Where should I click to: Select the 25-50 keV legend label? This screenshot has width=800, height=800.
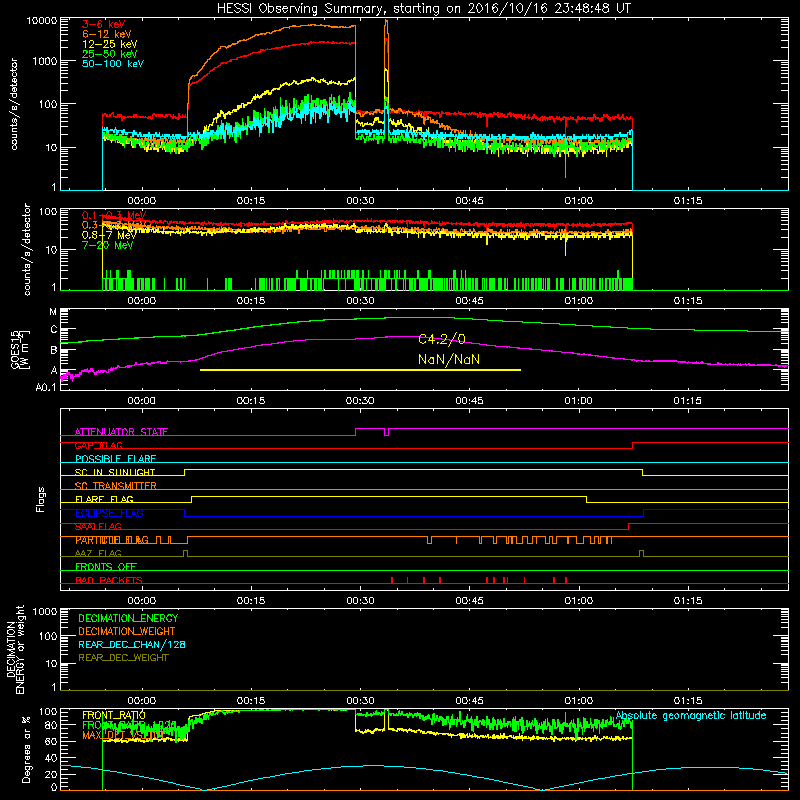click(x=110, y=54)
